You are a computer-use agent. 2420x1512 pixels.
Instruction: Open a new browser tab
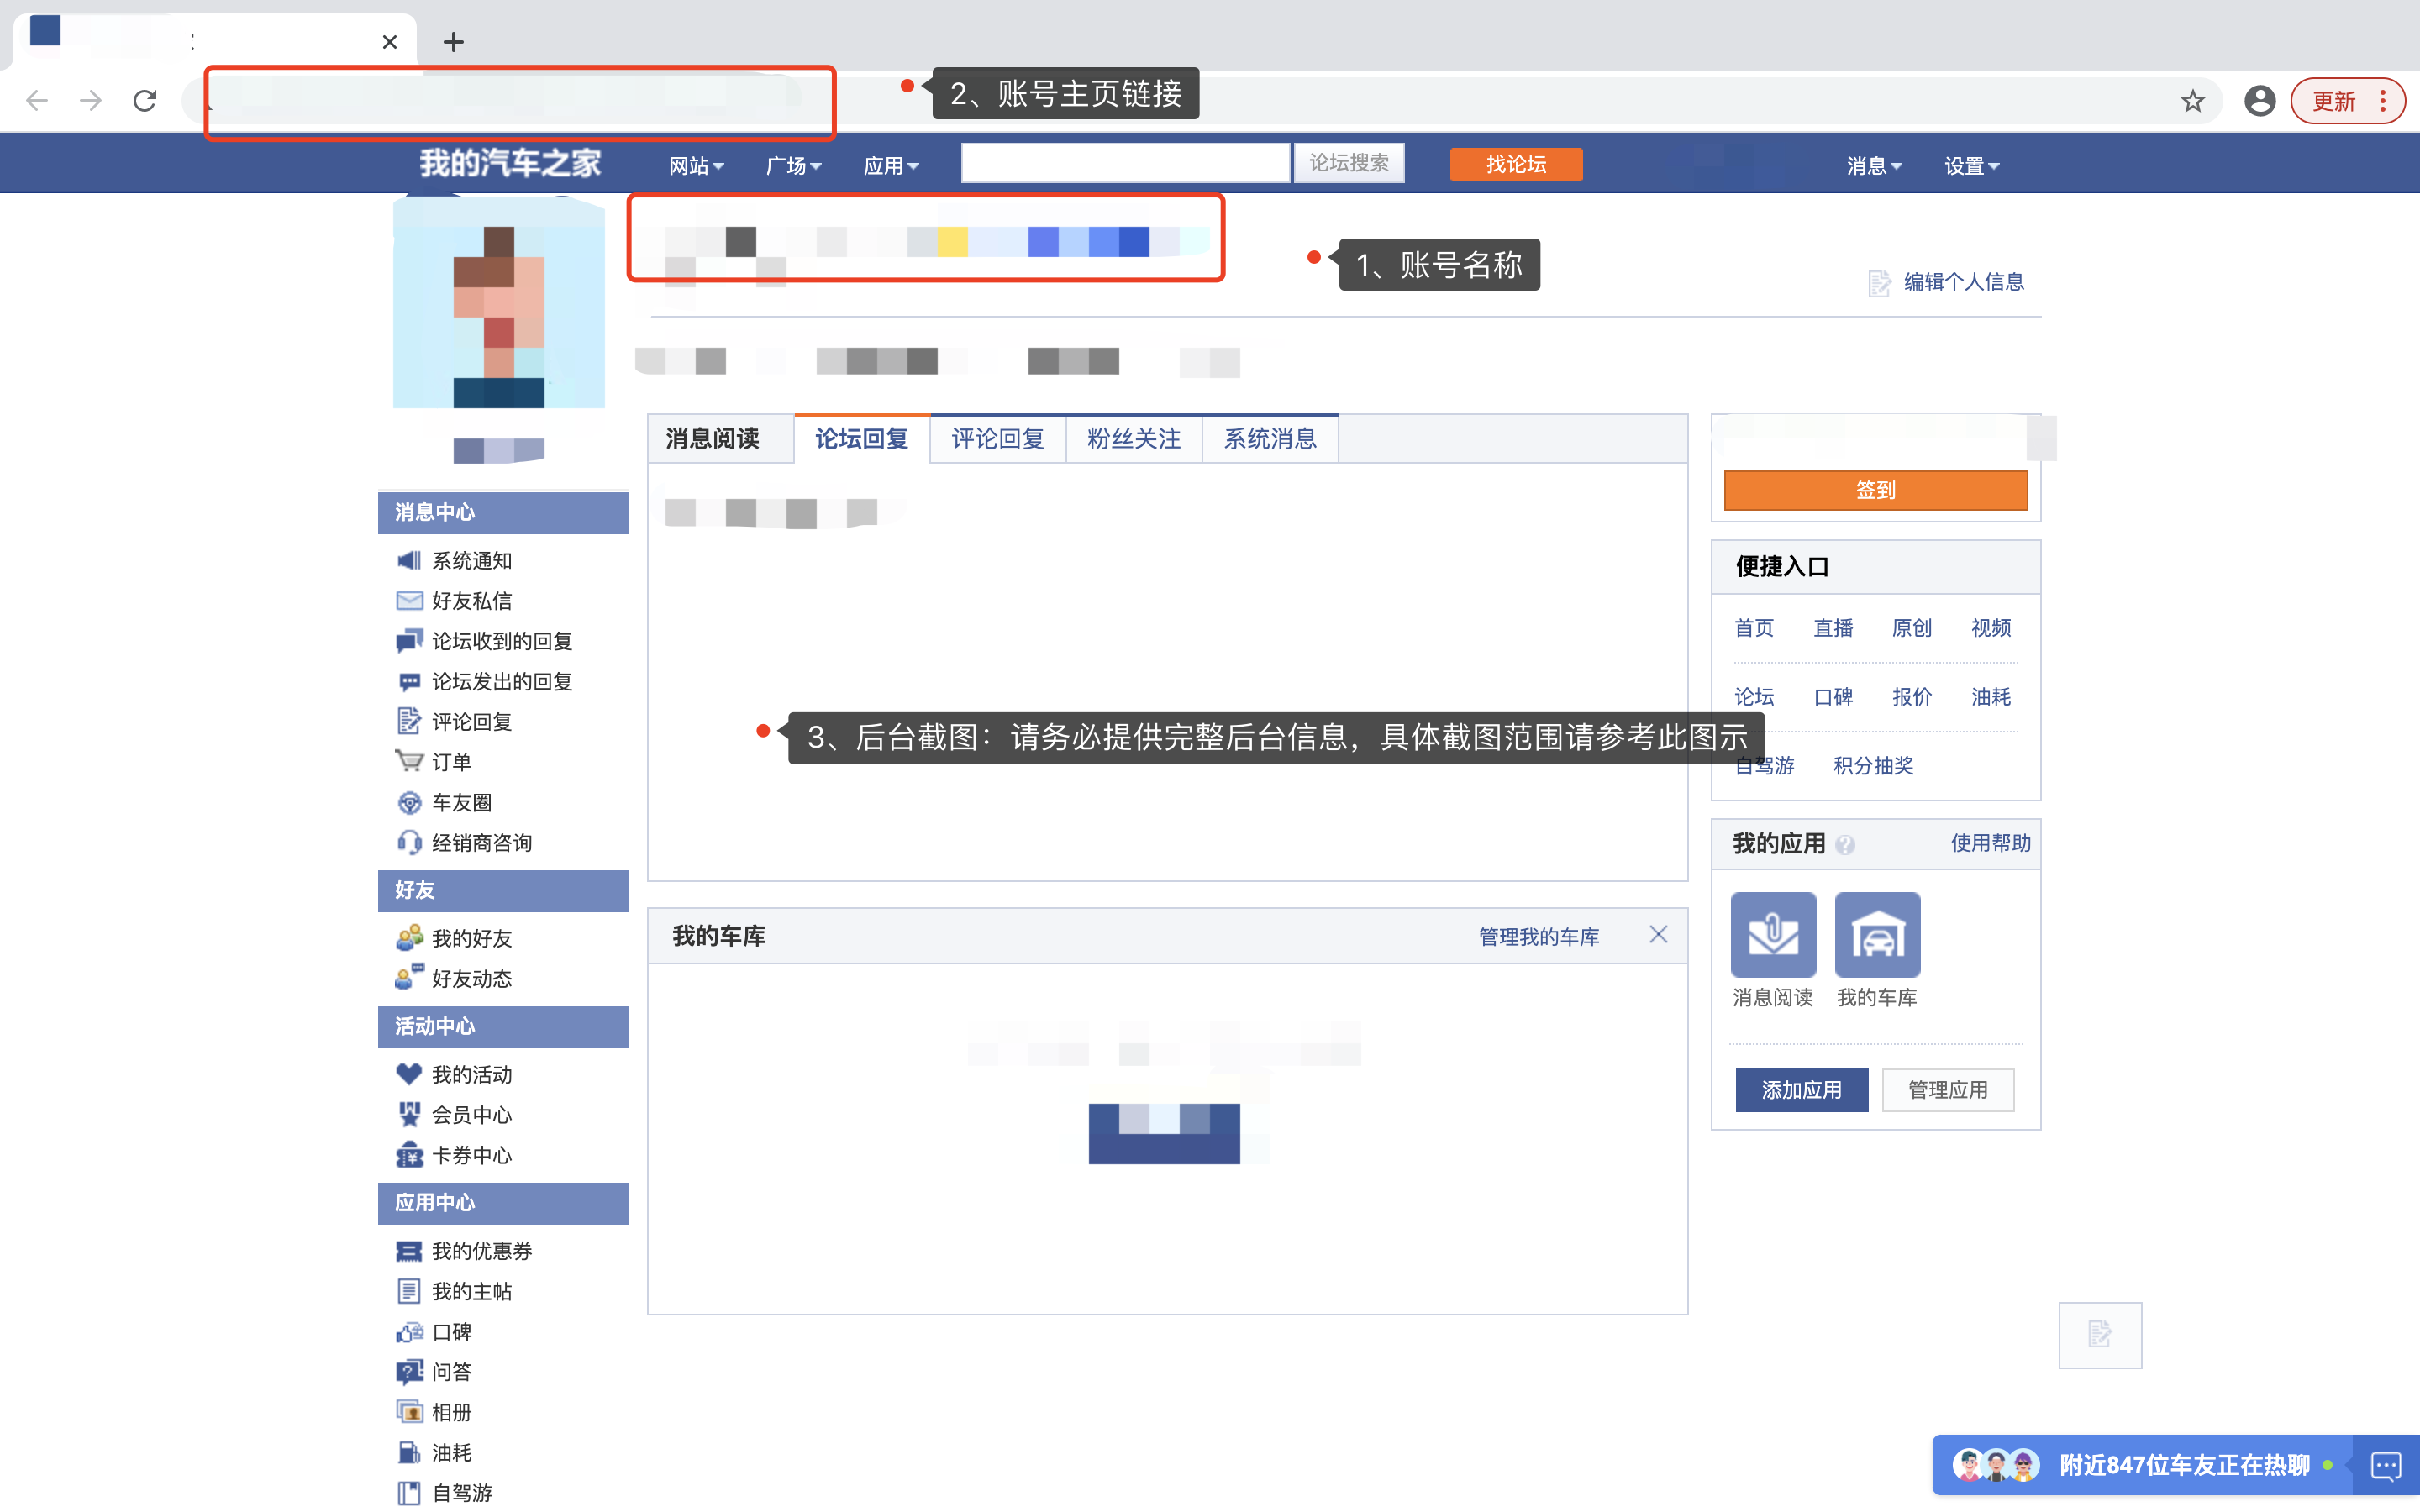coord(453,42)
